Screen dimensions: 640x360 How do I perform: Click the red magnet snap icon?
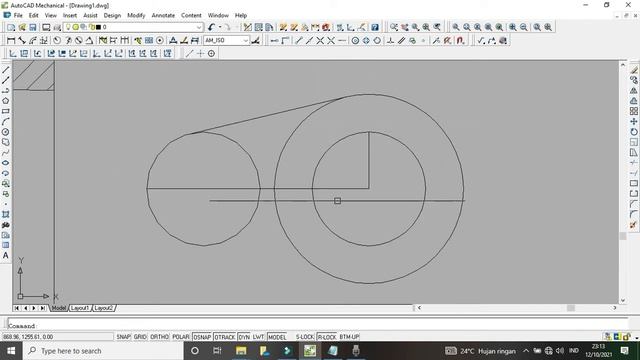pyautogui.click(x=460, y=40)
